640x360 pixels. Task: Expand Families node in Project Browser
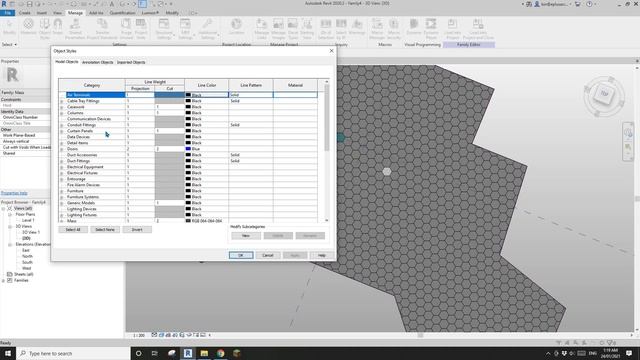[x=3, y=280]
